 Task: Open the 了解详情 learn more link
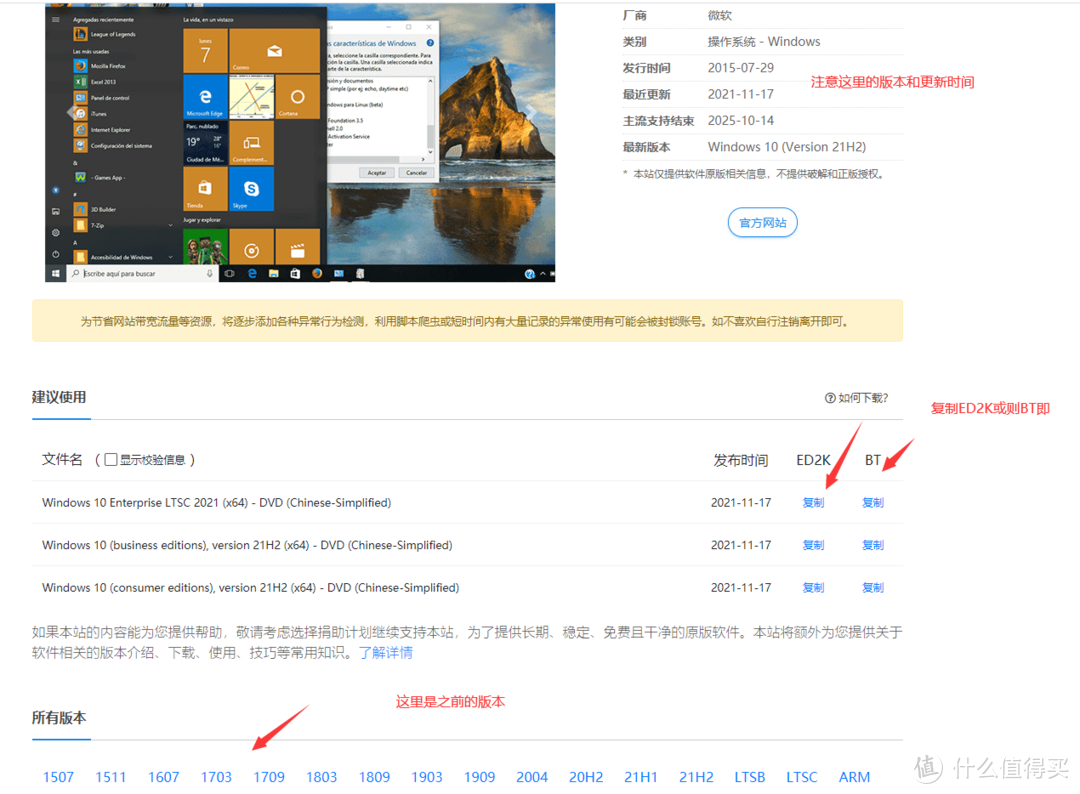pyautogui.click(x=386, y=653)
